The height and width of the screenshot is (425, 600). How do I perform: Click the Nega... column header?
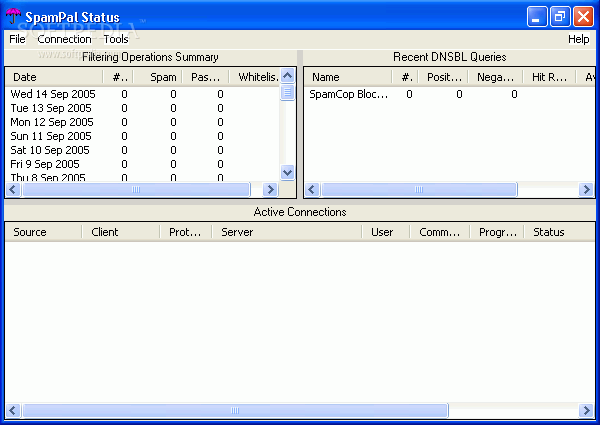pos(495,77)
